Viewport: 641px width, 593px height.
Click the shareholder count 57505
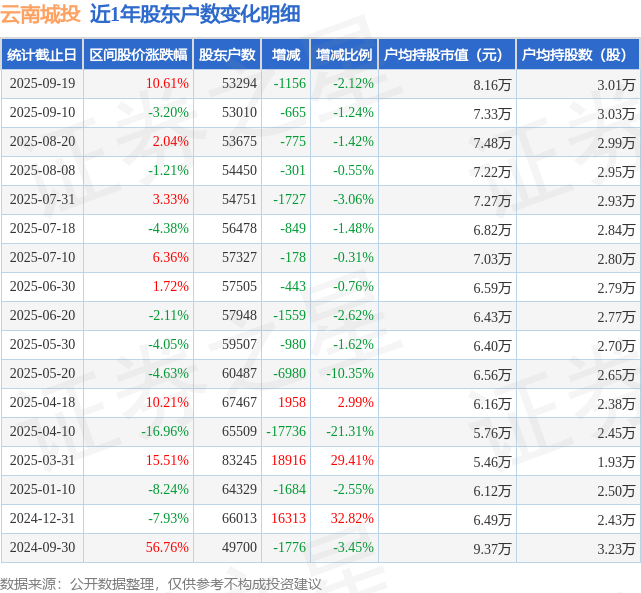pos(240,286)
